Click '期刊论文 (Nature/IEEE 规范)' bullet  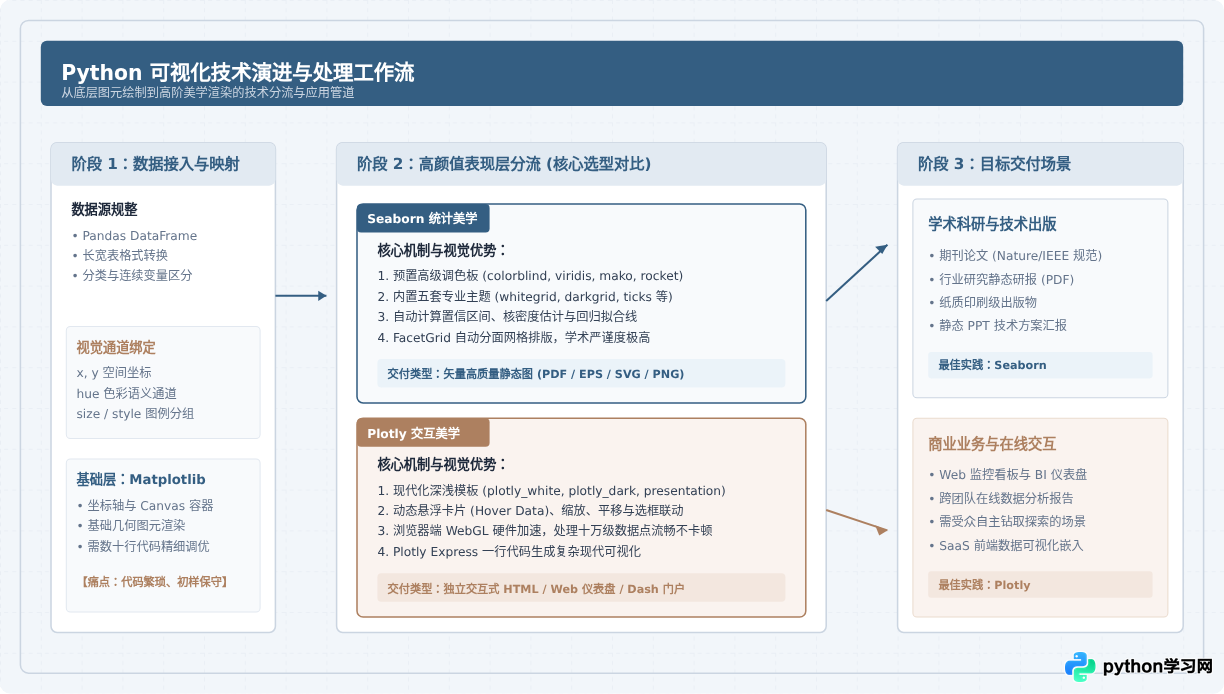[1015, 255]
